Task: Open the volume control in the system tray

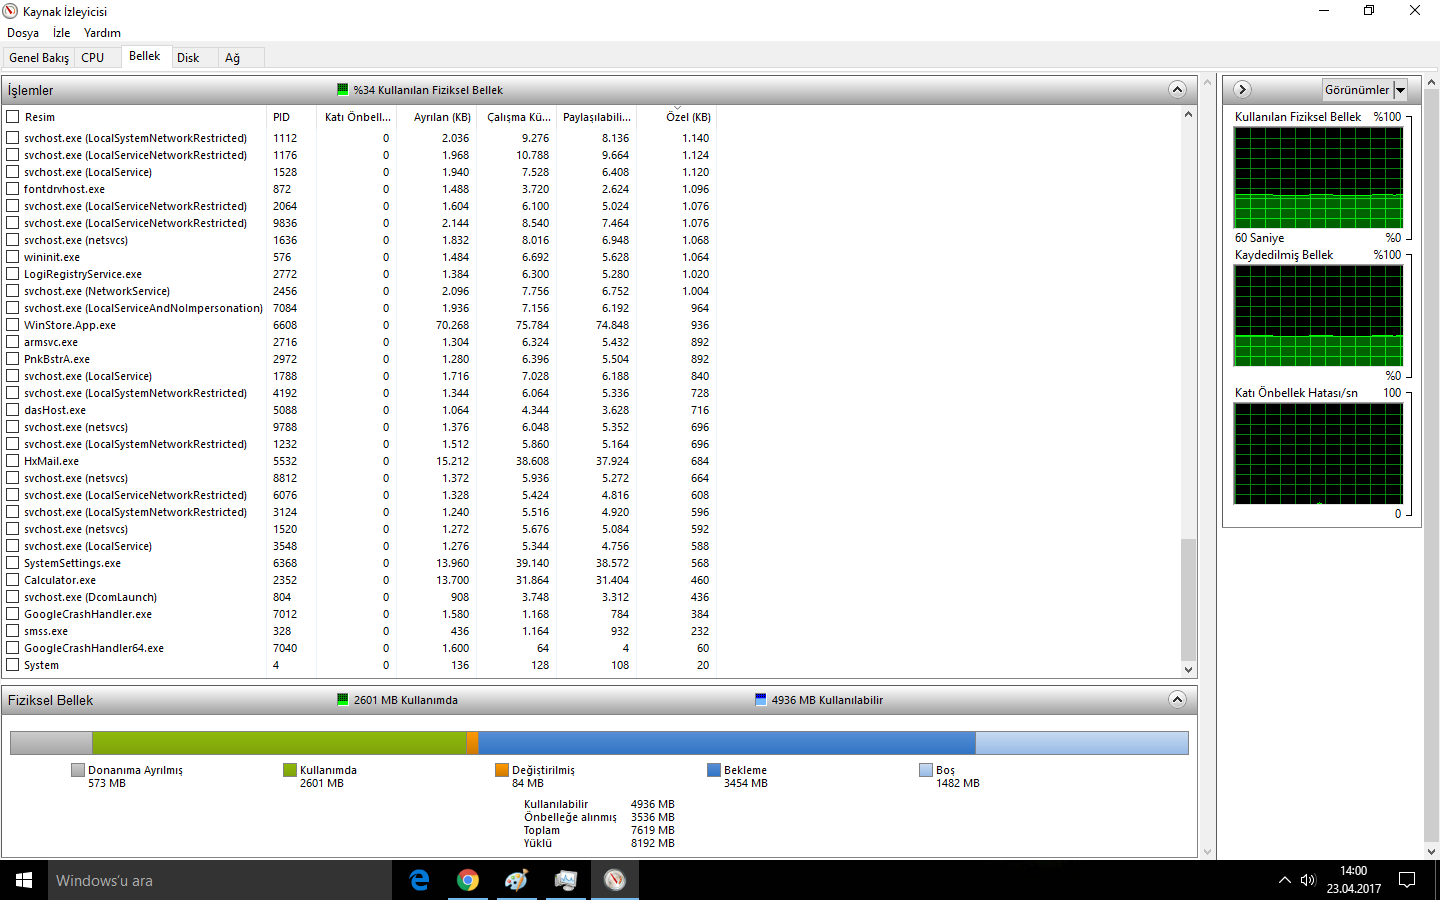Action: click(x=1308, y=880)
